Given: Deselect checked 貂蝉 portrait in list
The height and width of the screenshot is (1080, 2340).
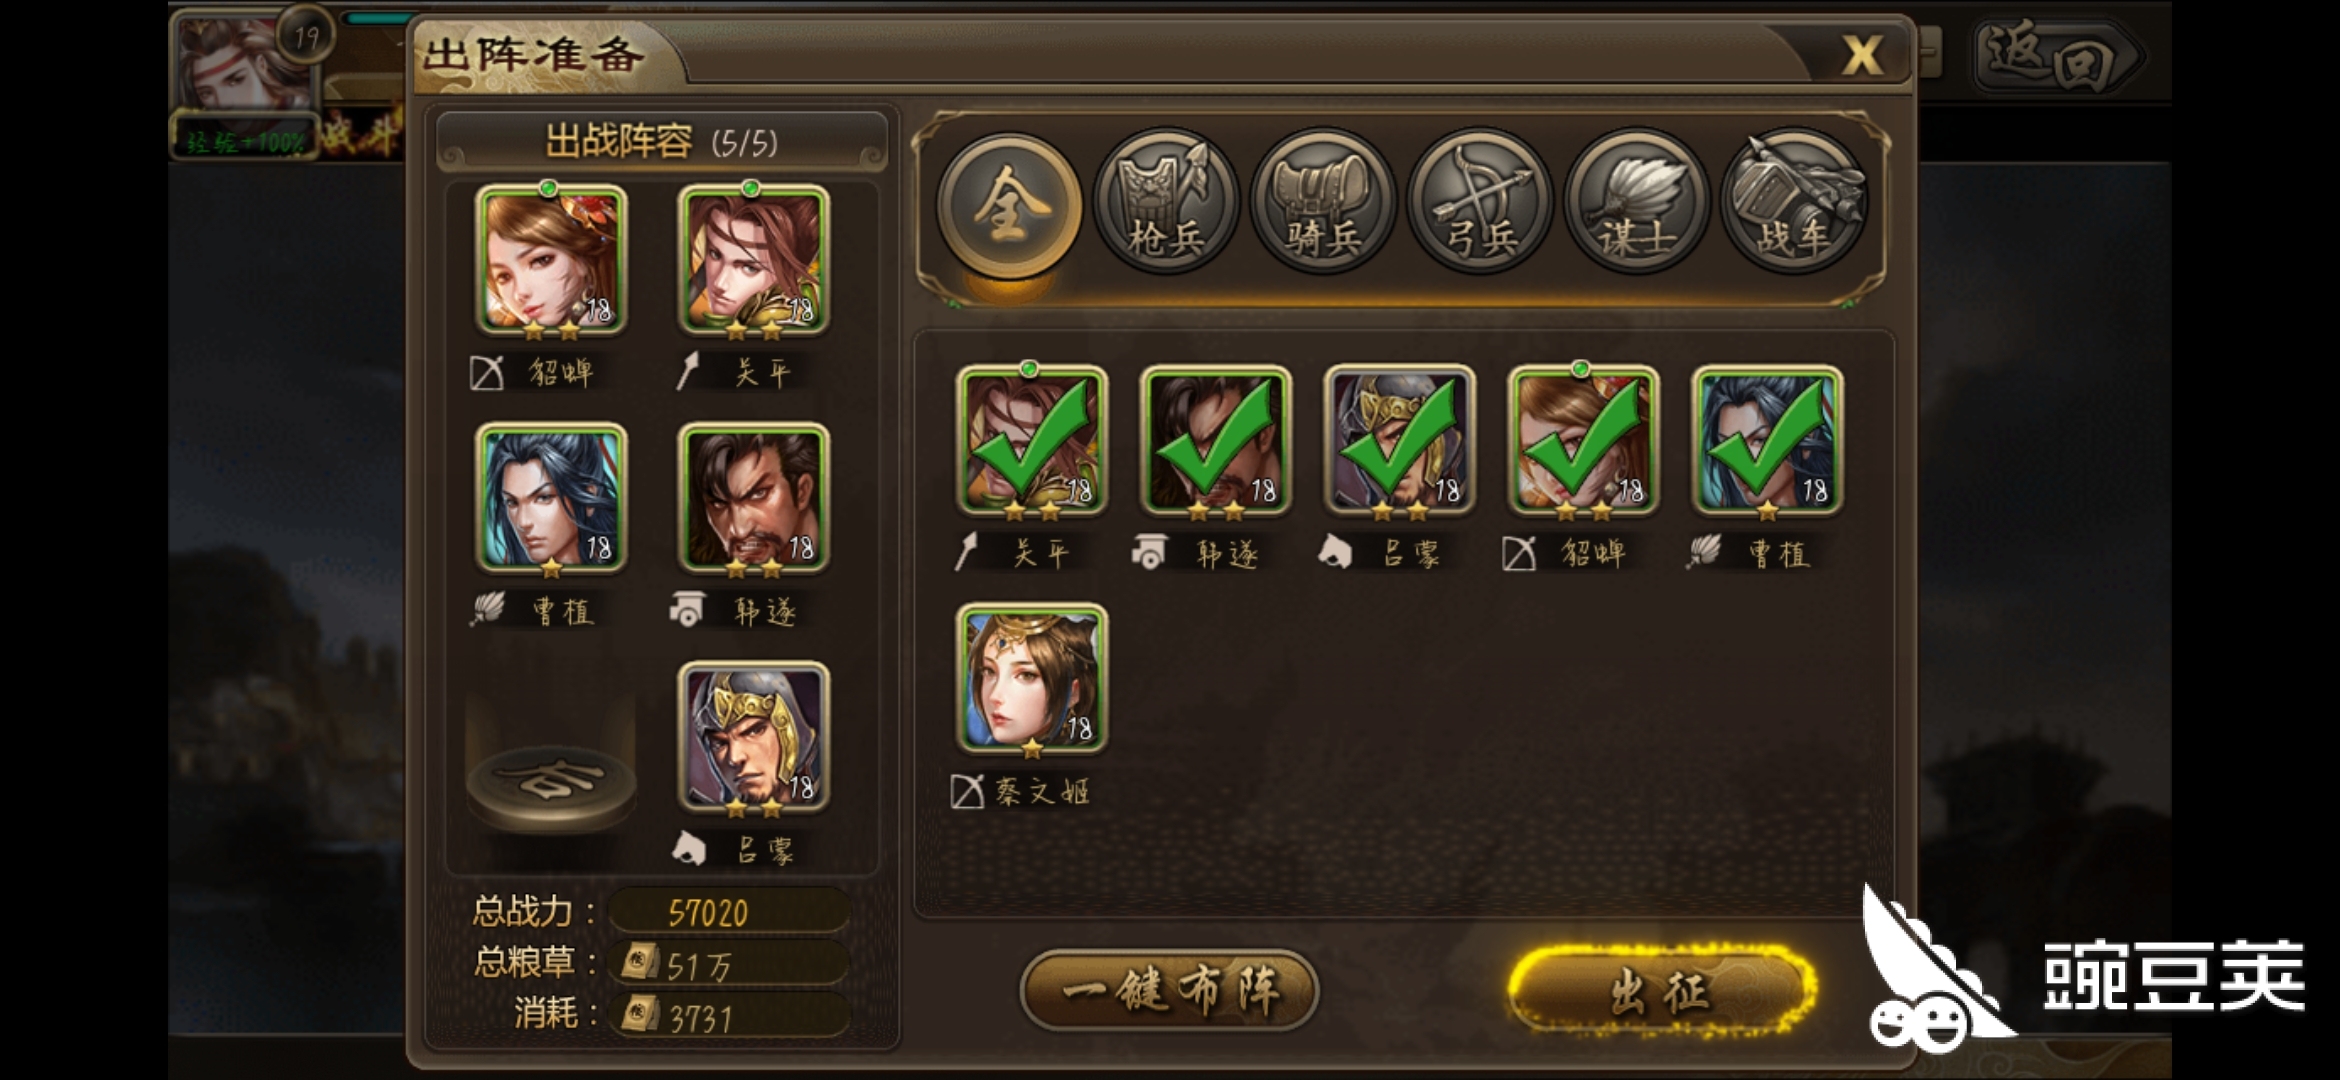Looking at the screenshot, I should click(x=1584, y=441).
